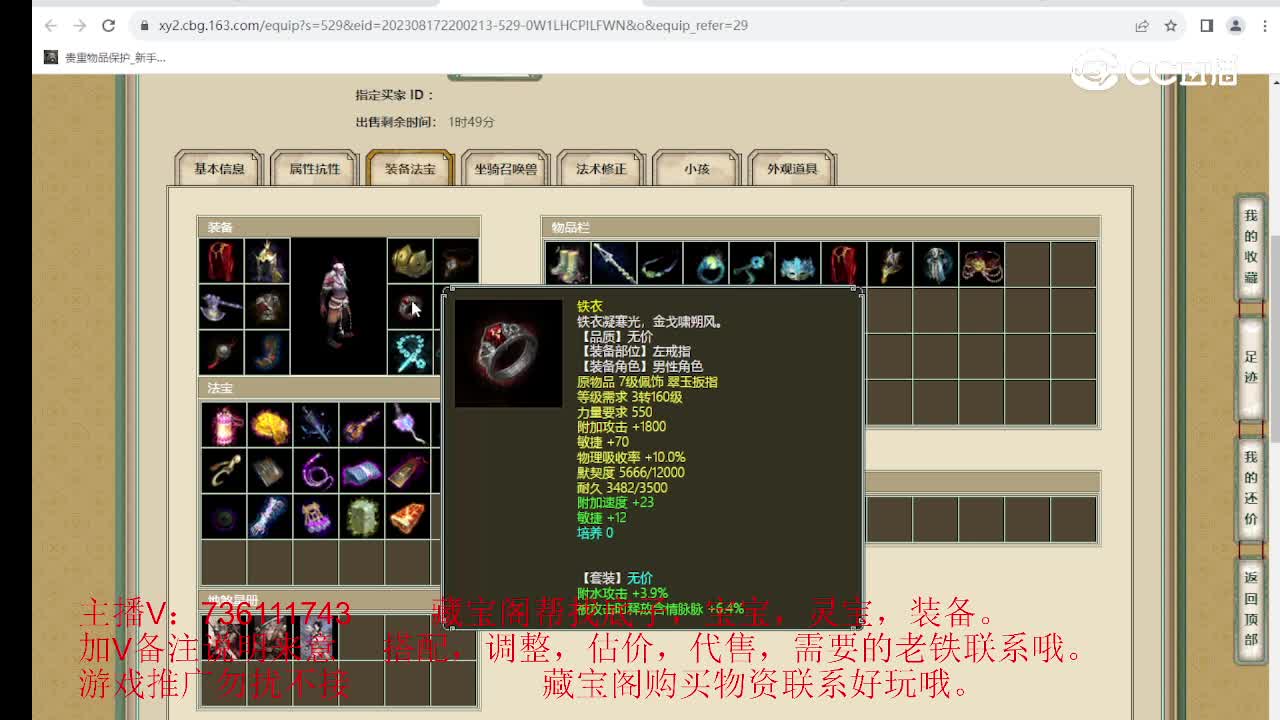Screen dimensions: 1280x720
Task: Click the 默契度 5666/12000 line
Action: click(631, 472)
